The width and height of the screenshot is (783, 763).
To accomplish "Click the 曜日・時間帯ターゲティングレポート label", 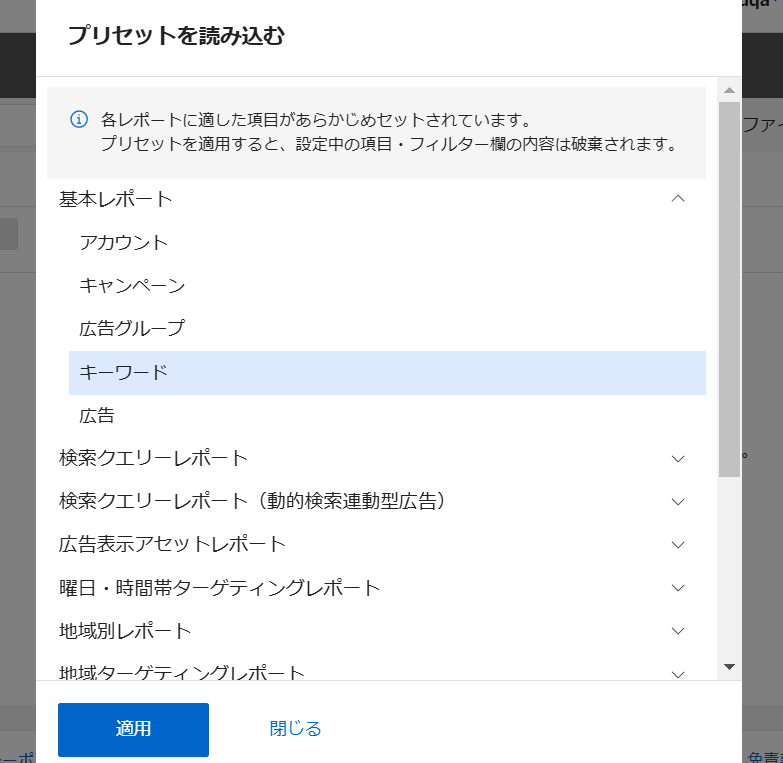I will click(x=220, y=588).
